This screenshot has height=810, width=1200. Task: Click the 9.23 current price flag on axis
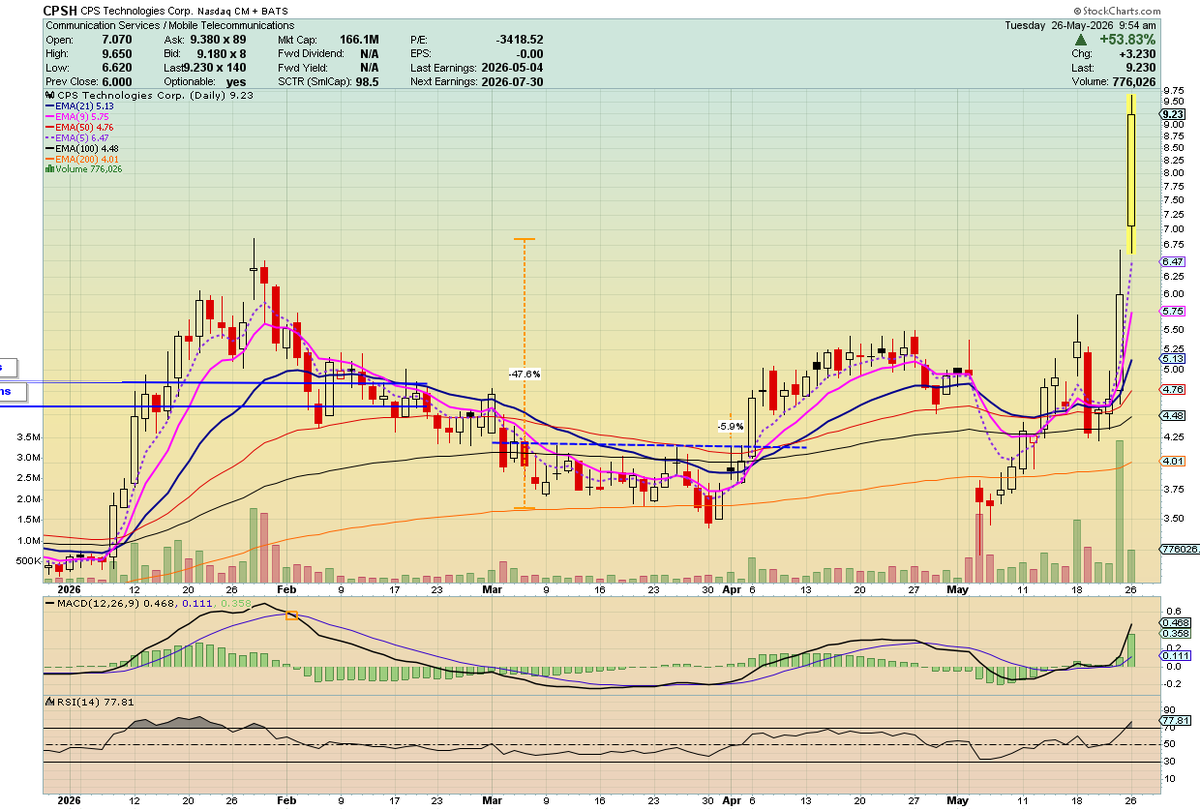[x=1173, y=115]
